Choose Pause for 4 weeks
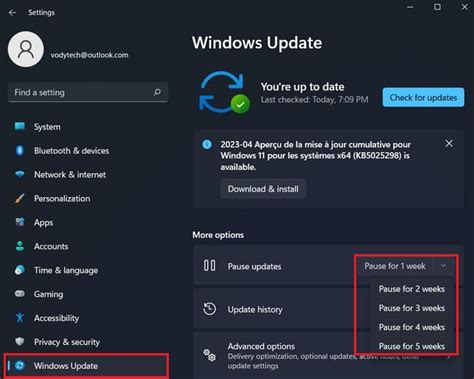Screen dimensions: 474x379 (x=412, y=327)
